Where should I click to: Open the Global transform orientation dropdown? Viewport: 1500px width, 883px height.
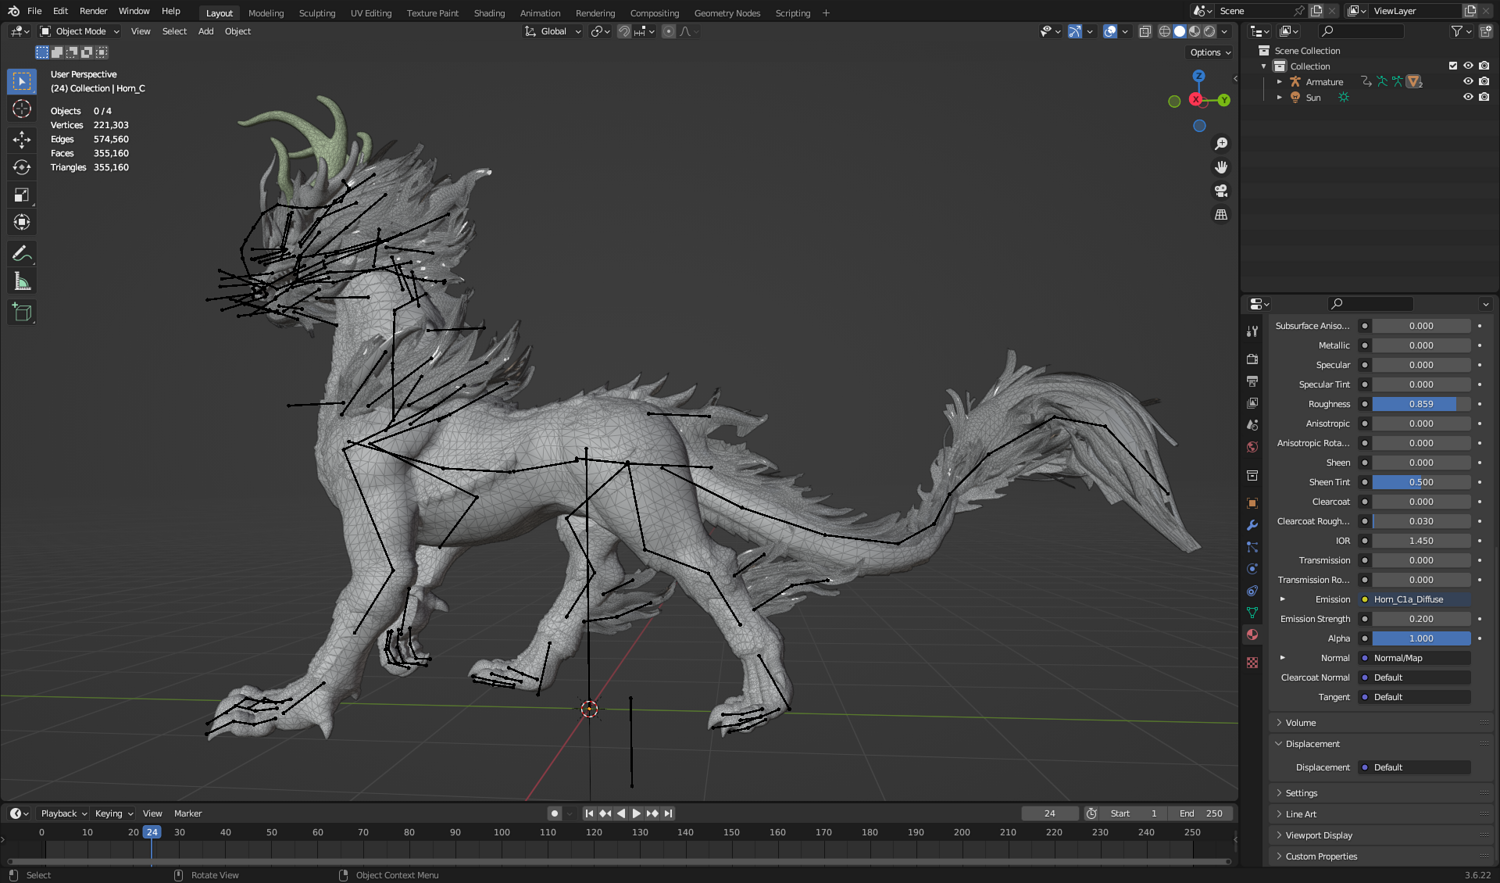pos(553,31)
